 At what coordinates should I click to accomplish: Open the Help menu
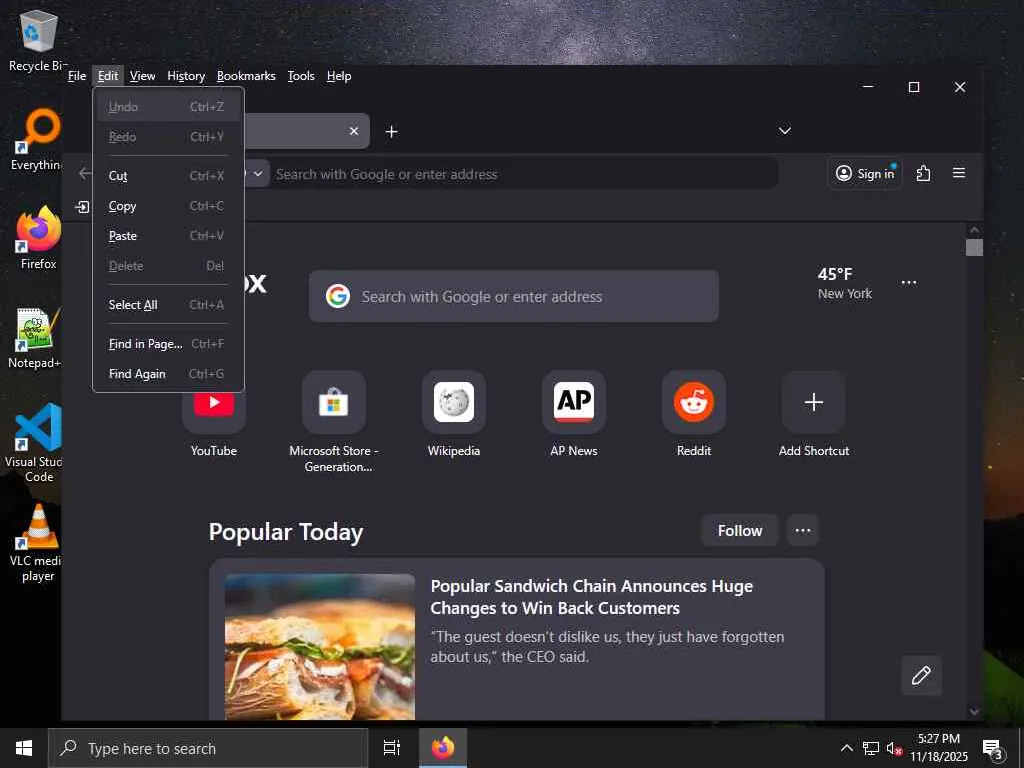[339, 76]
